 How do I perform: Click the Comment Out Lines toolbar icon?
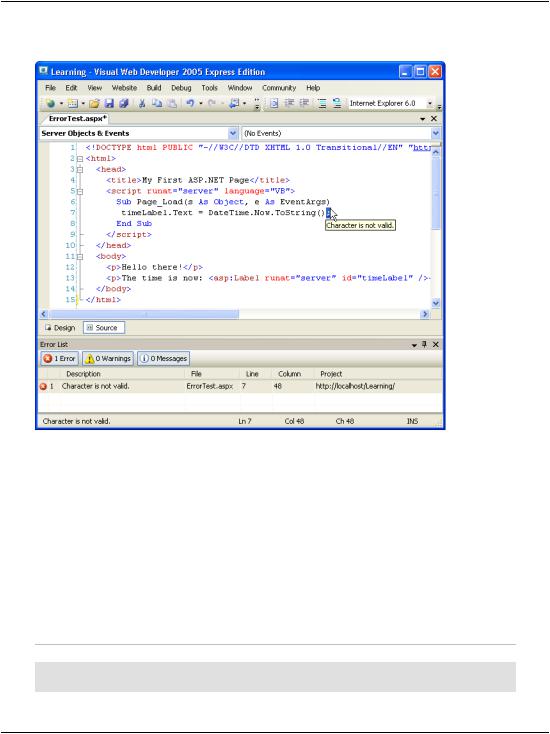click(322, 103)
